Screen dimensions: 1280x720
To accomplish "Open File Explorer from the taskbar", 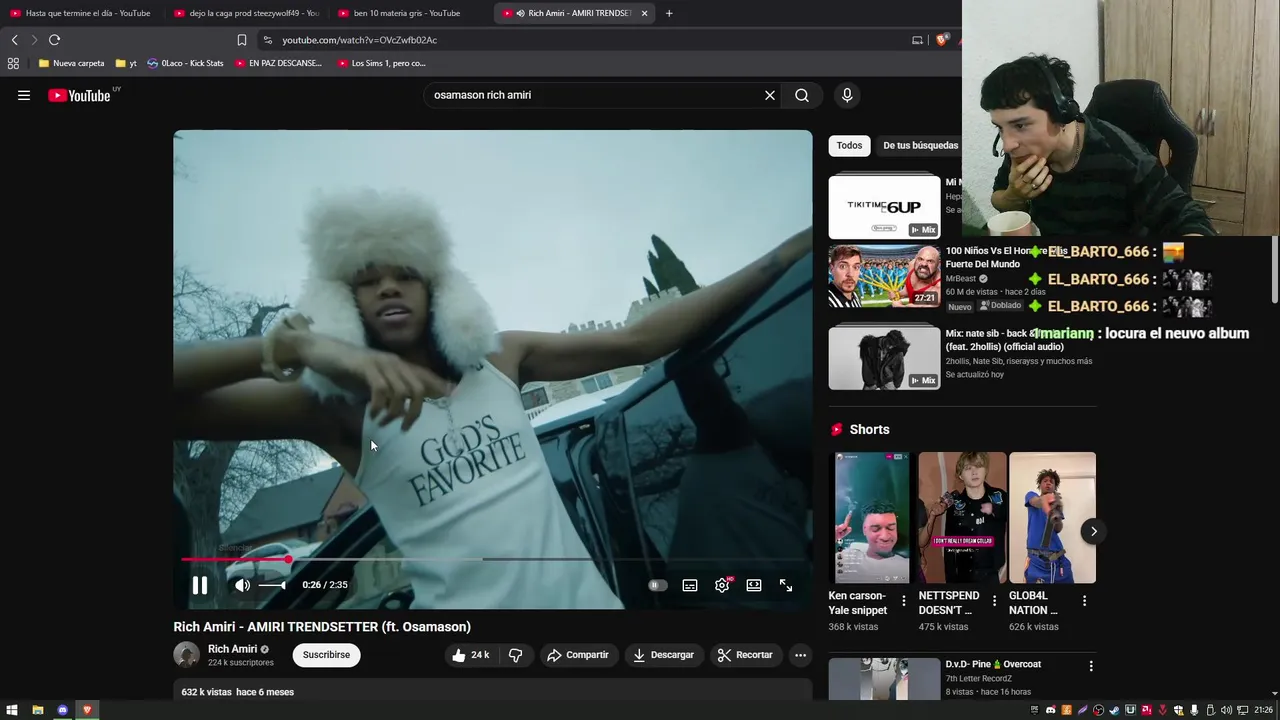I will pos(38,710).
